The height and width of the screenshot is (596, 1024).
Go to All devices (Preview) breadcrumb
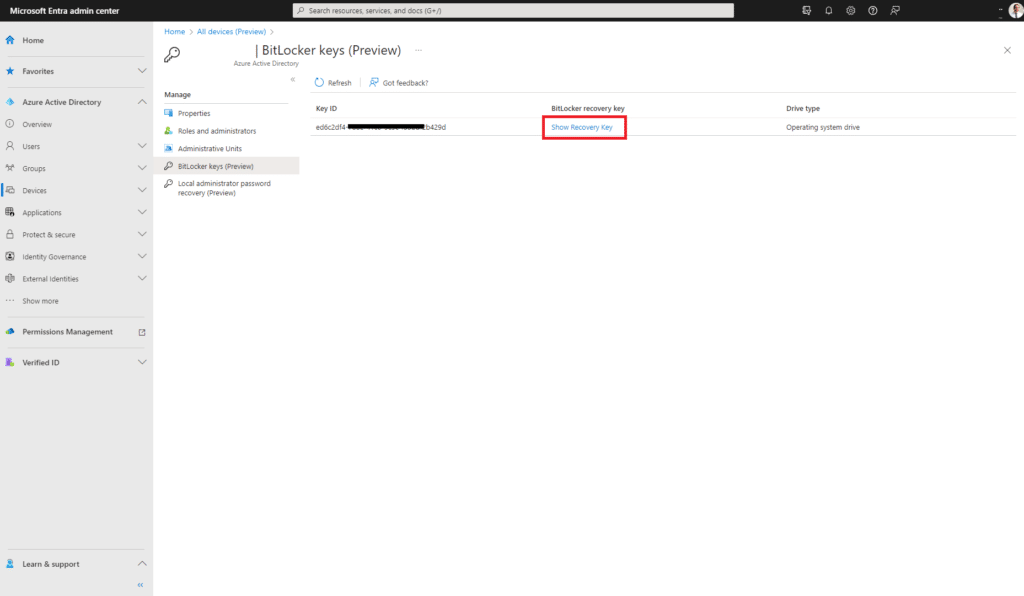(x=231, y=32)
